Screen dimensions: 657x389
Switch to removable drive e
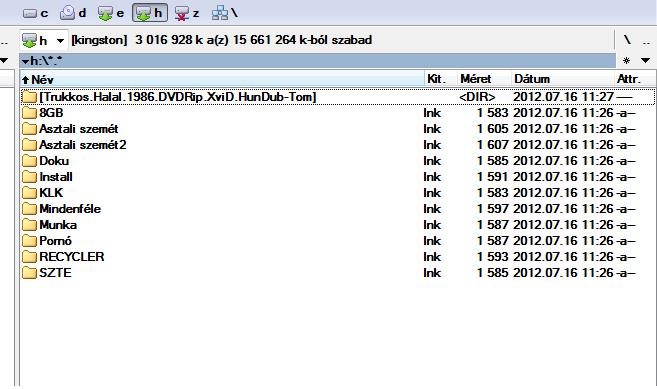(x=111, y=13)
